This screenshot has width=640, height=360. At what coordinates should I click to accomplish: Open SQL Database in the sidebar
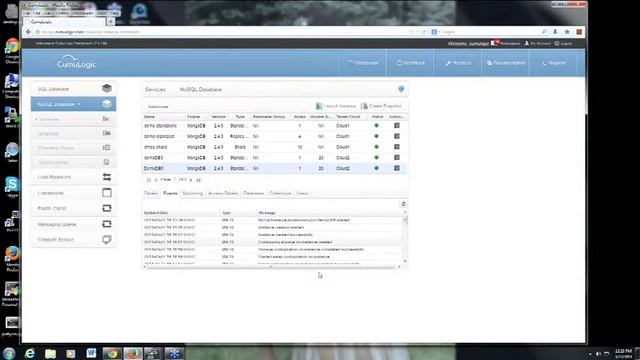(73, 89)
